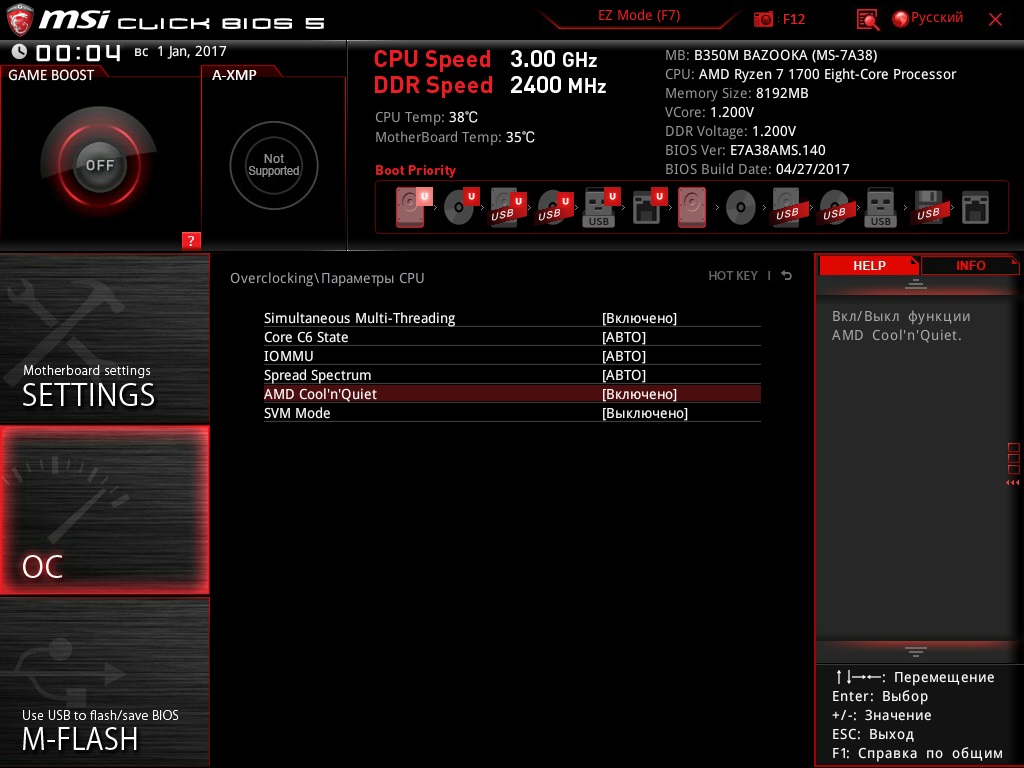This screenshot has width=1024, height=768.
Task: Click the A-XMP Not Supported dial
Action: [274, 165]
